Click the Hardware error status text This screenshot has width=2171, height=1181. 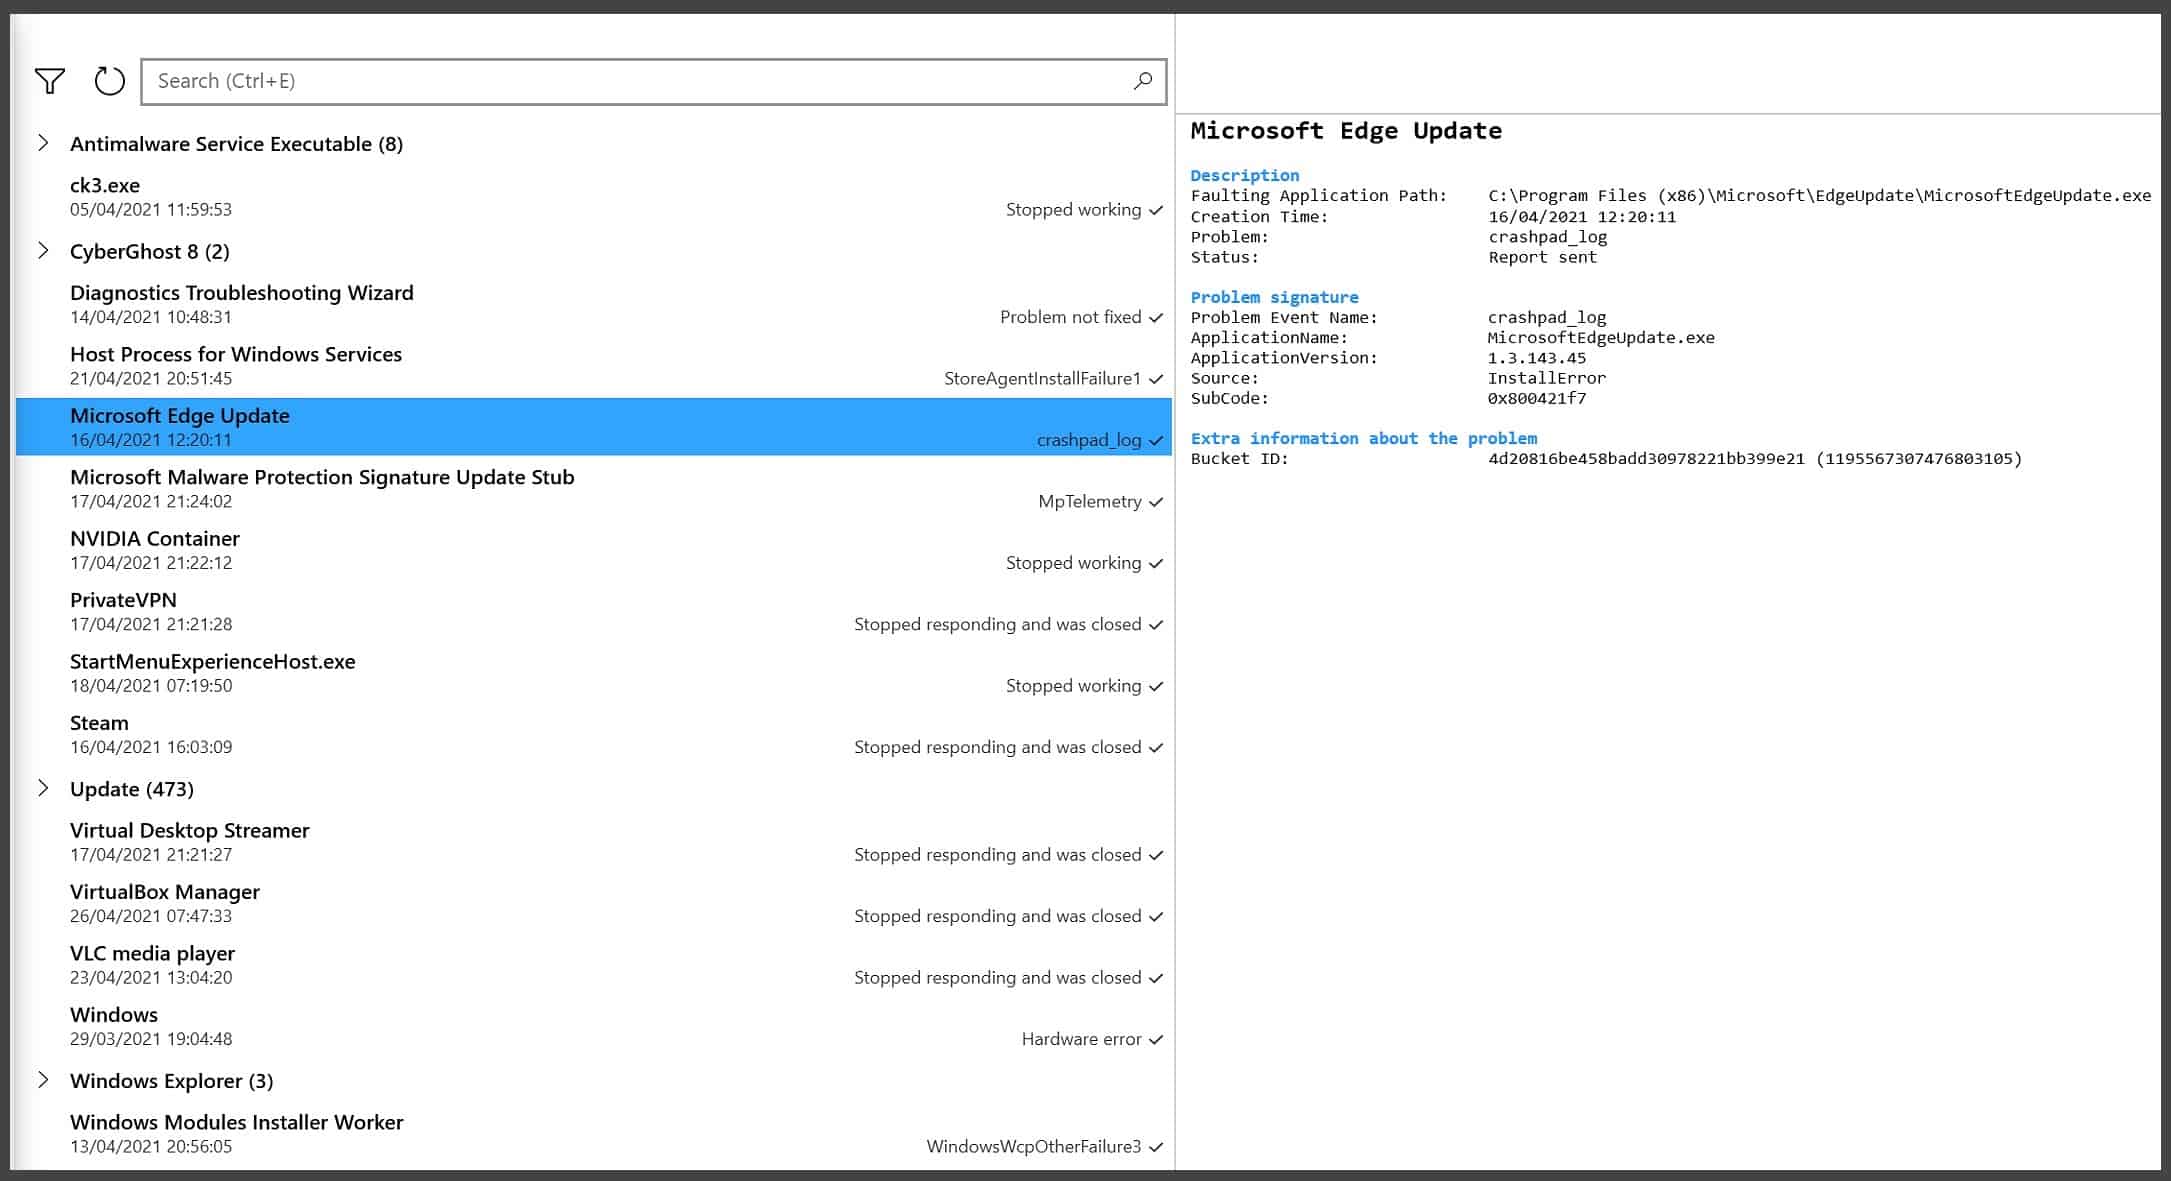coord(1081,1039)
